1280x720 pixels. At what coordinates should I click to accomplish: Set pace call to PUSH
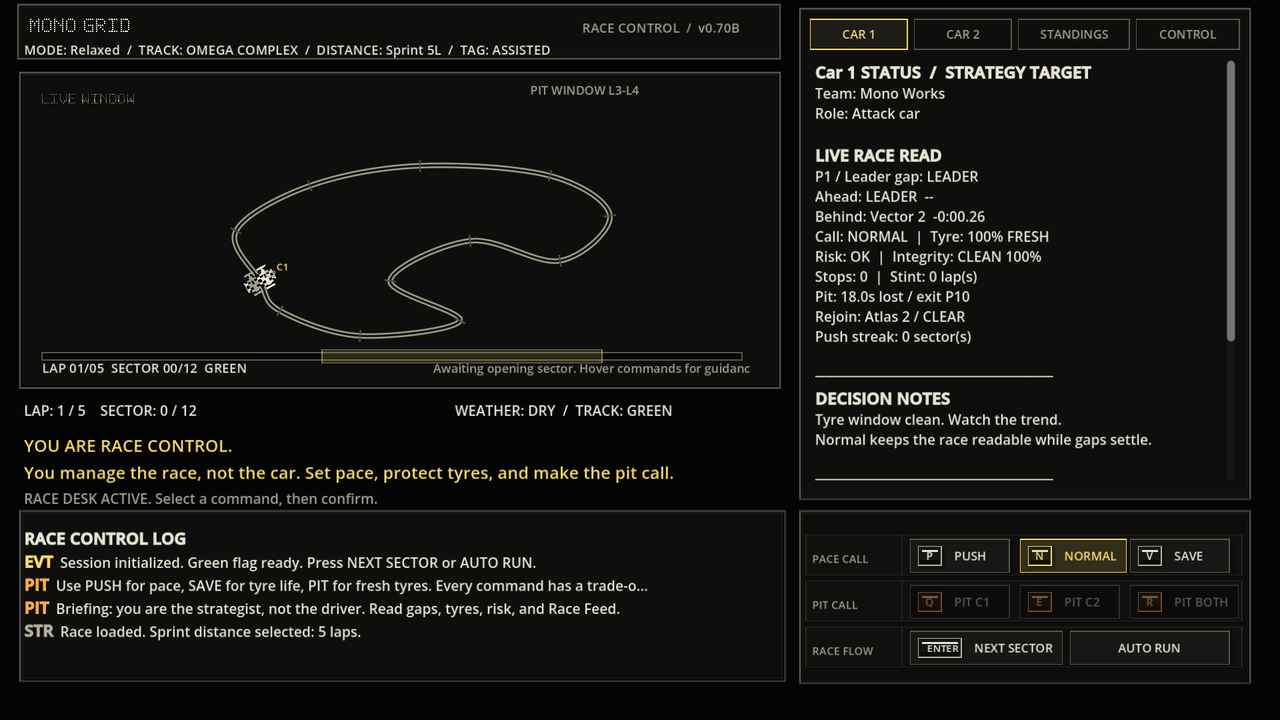pos(959,556)
